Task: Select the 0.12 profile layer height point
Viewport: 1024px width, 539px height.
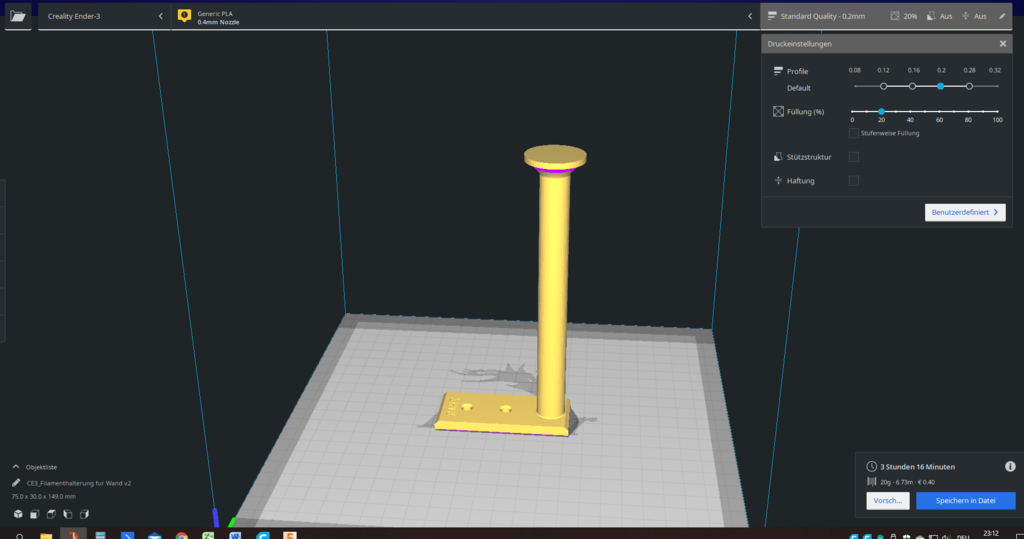Action: 884,87
